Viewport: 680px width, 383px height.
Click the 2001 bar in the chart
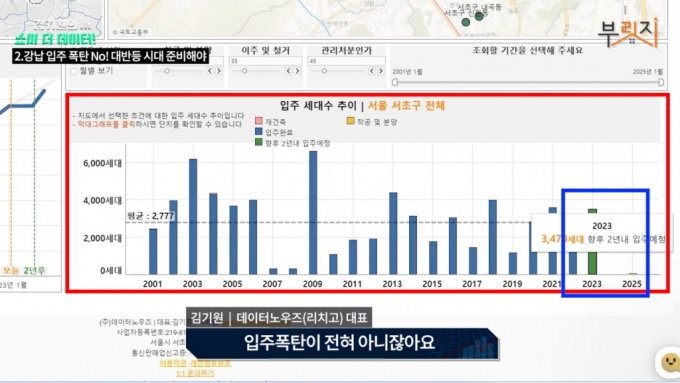pos(153,252)
